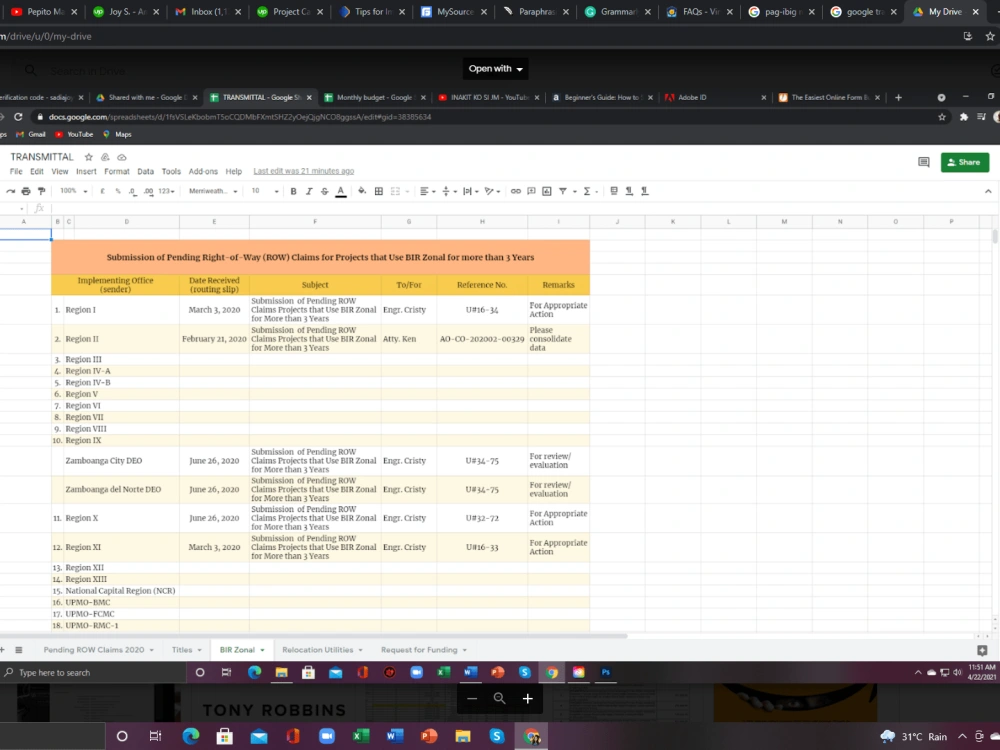Viewport: 1000px width, 750px height.
Task: Expand the Open with dropdown
Action: [x=496, y=69]
